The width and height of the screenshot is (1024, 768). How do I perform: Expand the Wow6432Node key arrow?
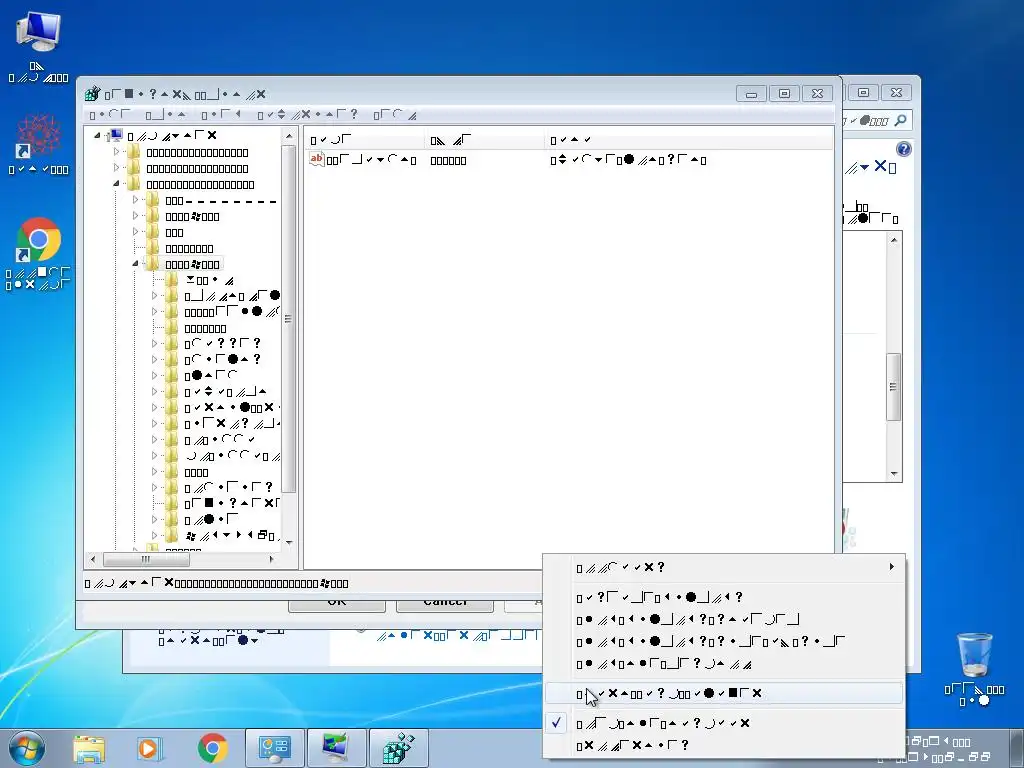coord(154,536)
